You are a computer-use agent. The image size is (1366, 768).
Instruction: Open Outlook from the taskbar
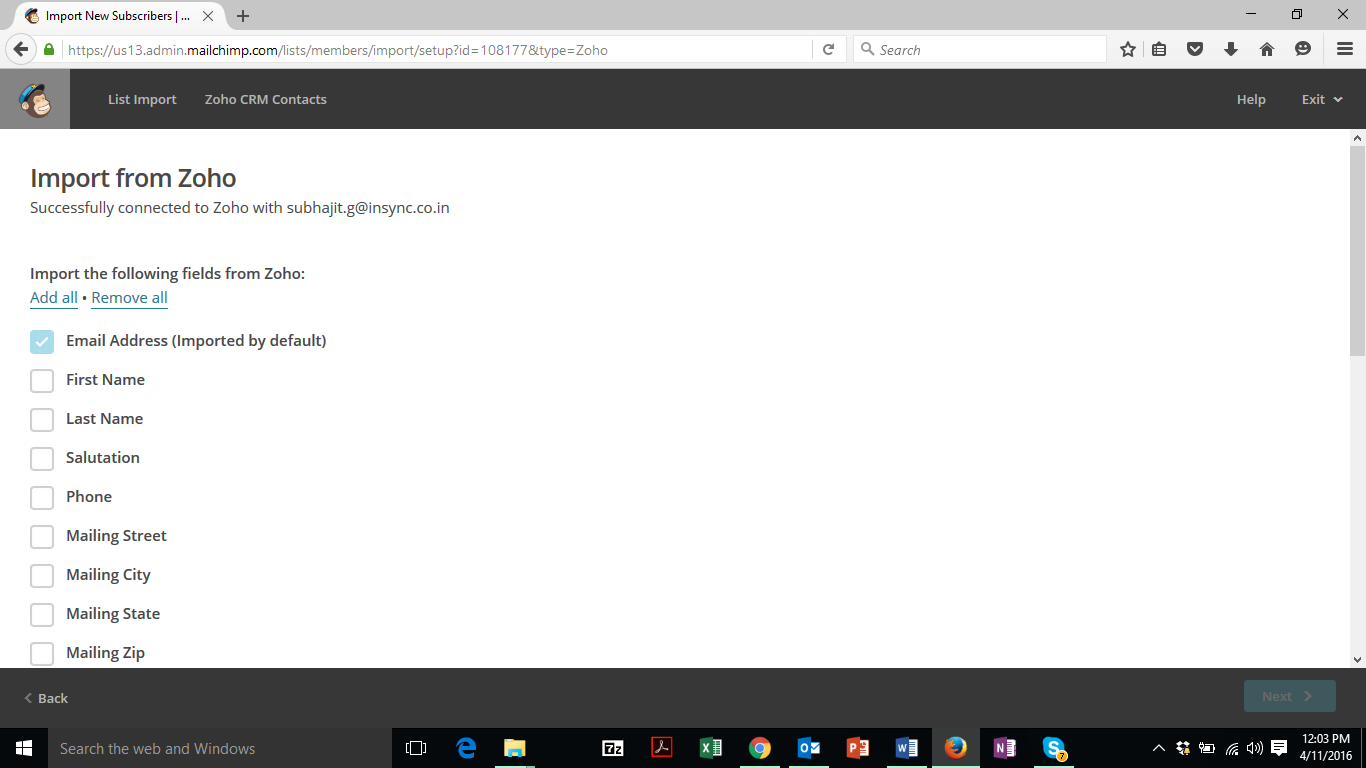pos(809,748)
